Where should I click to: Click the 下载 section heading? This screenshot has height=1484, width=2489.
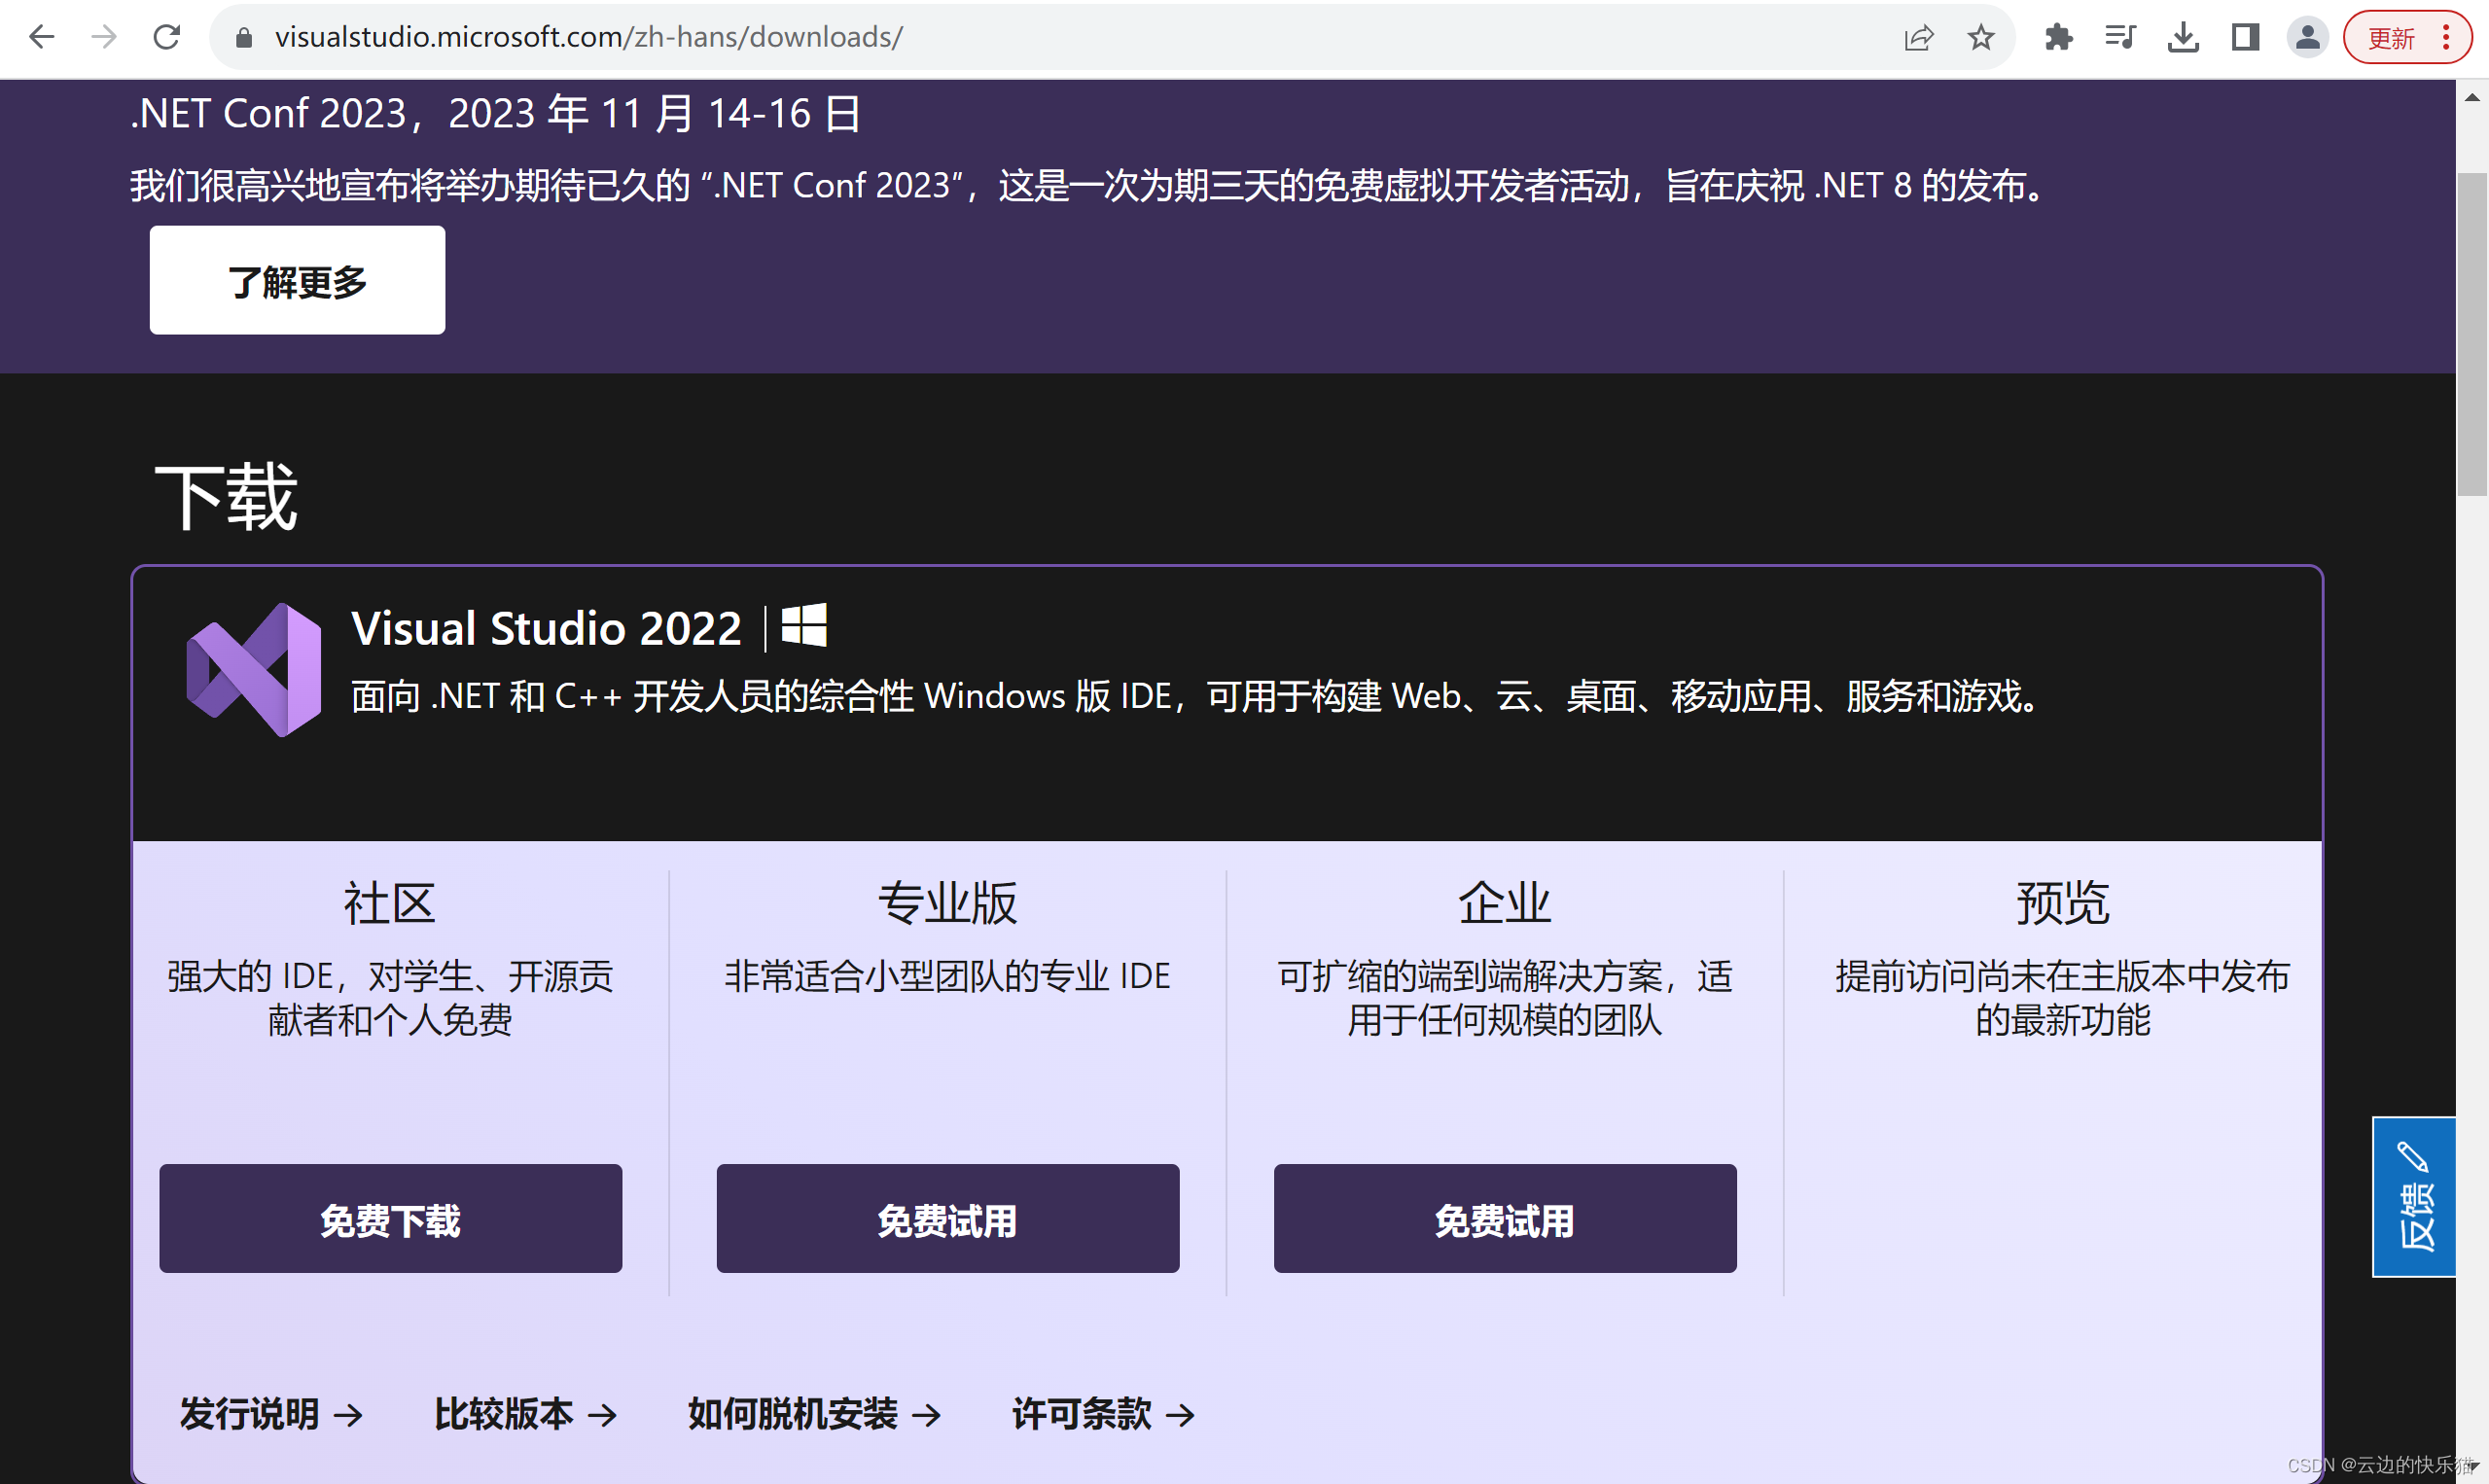click(226, 496)
